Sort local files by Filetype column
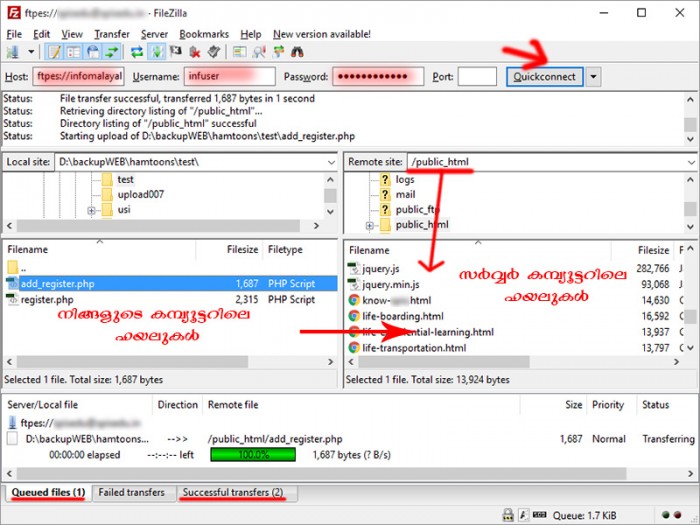 (285, 250)
